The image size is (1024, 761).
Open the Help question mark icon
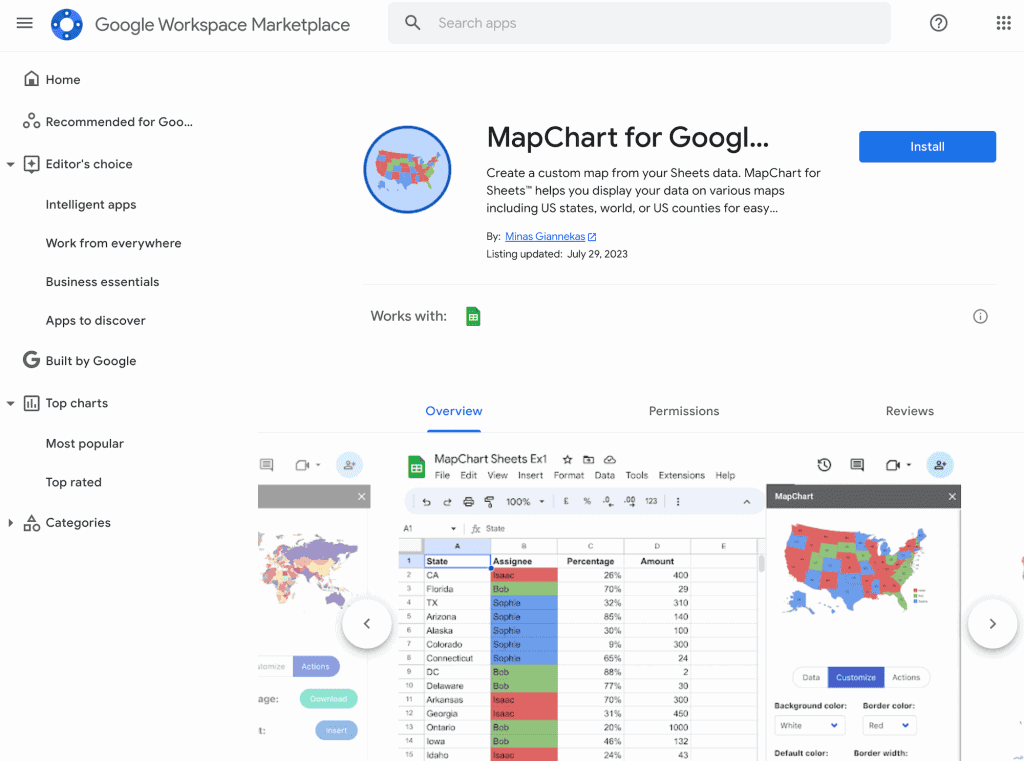tap(938, 24)
